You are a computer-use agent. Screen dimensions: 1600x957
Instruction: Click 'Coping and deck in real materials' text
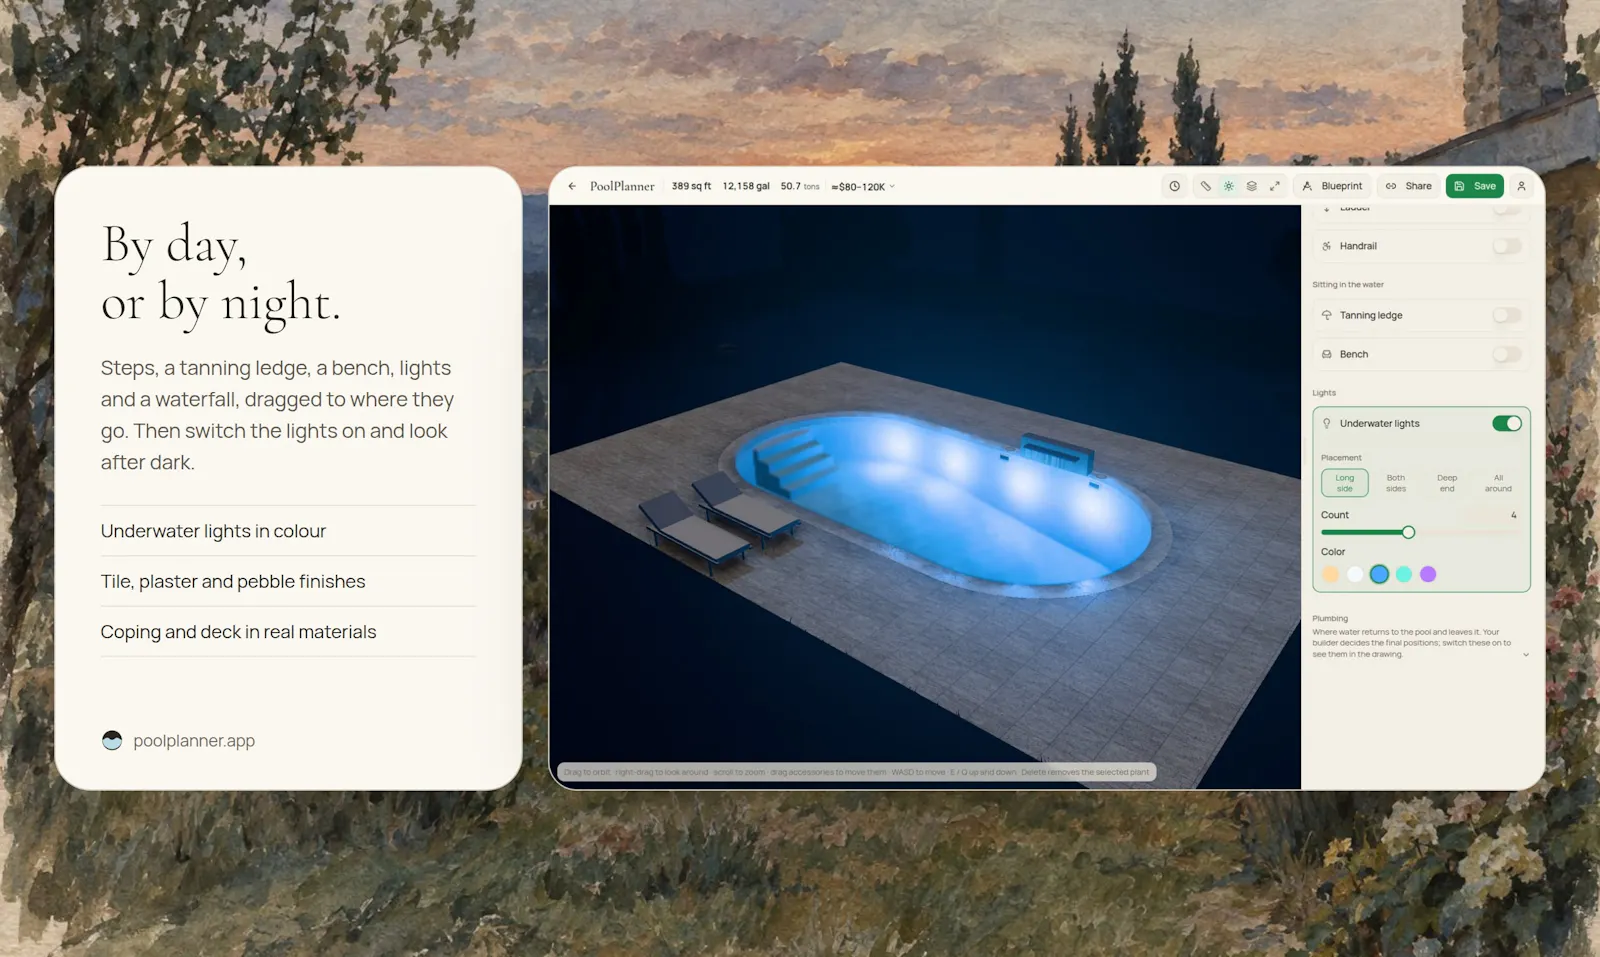238,632
